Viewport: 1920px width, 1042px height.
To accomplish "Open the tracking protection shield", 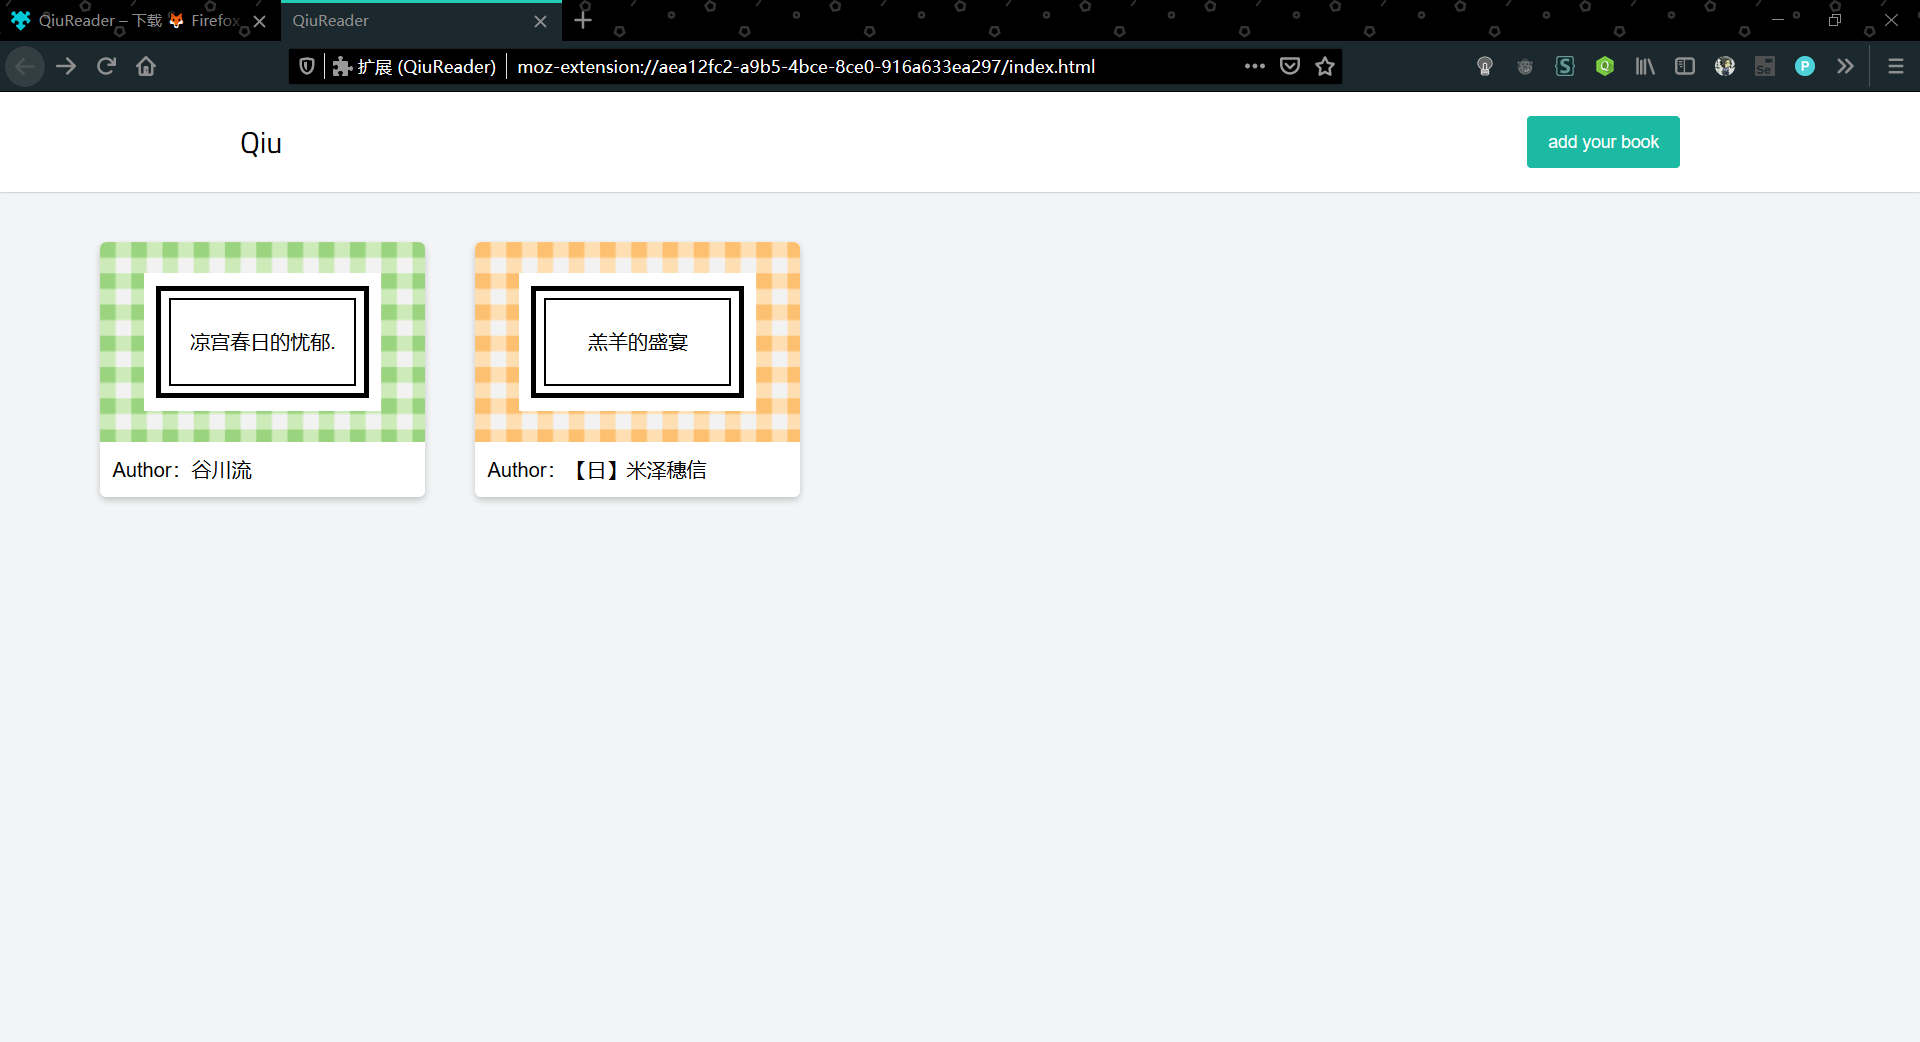I will [307, 67].
